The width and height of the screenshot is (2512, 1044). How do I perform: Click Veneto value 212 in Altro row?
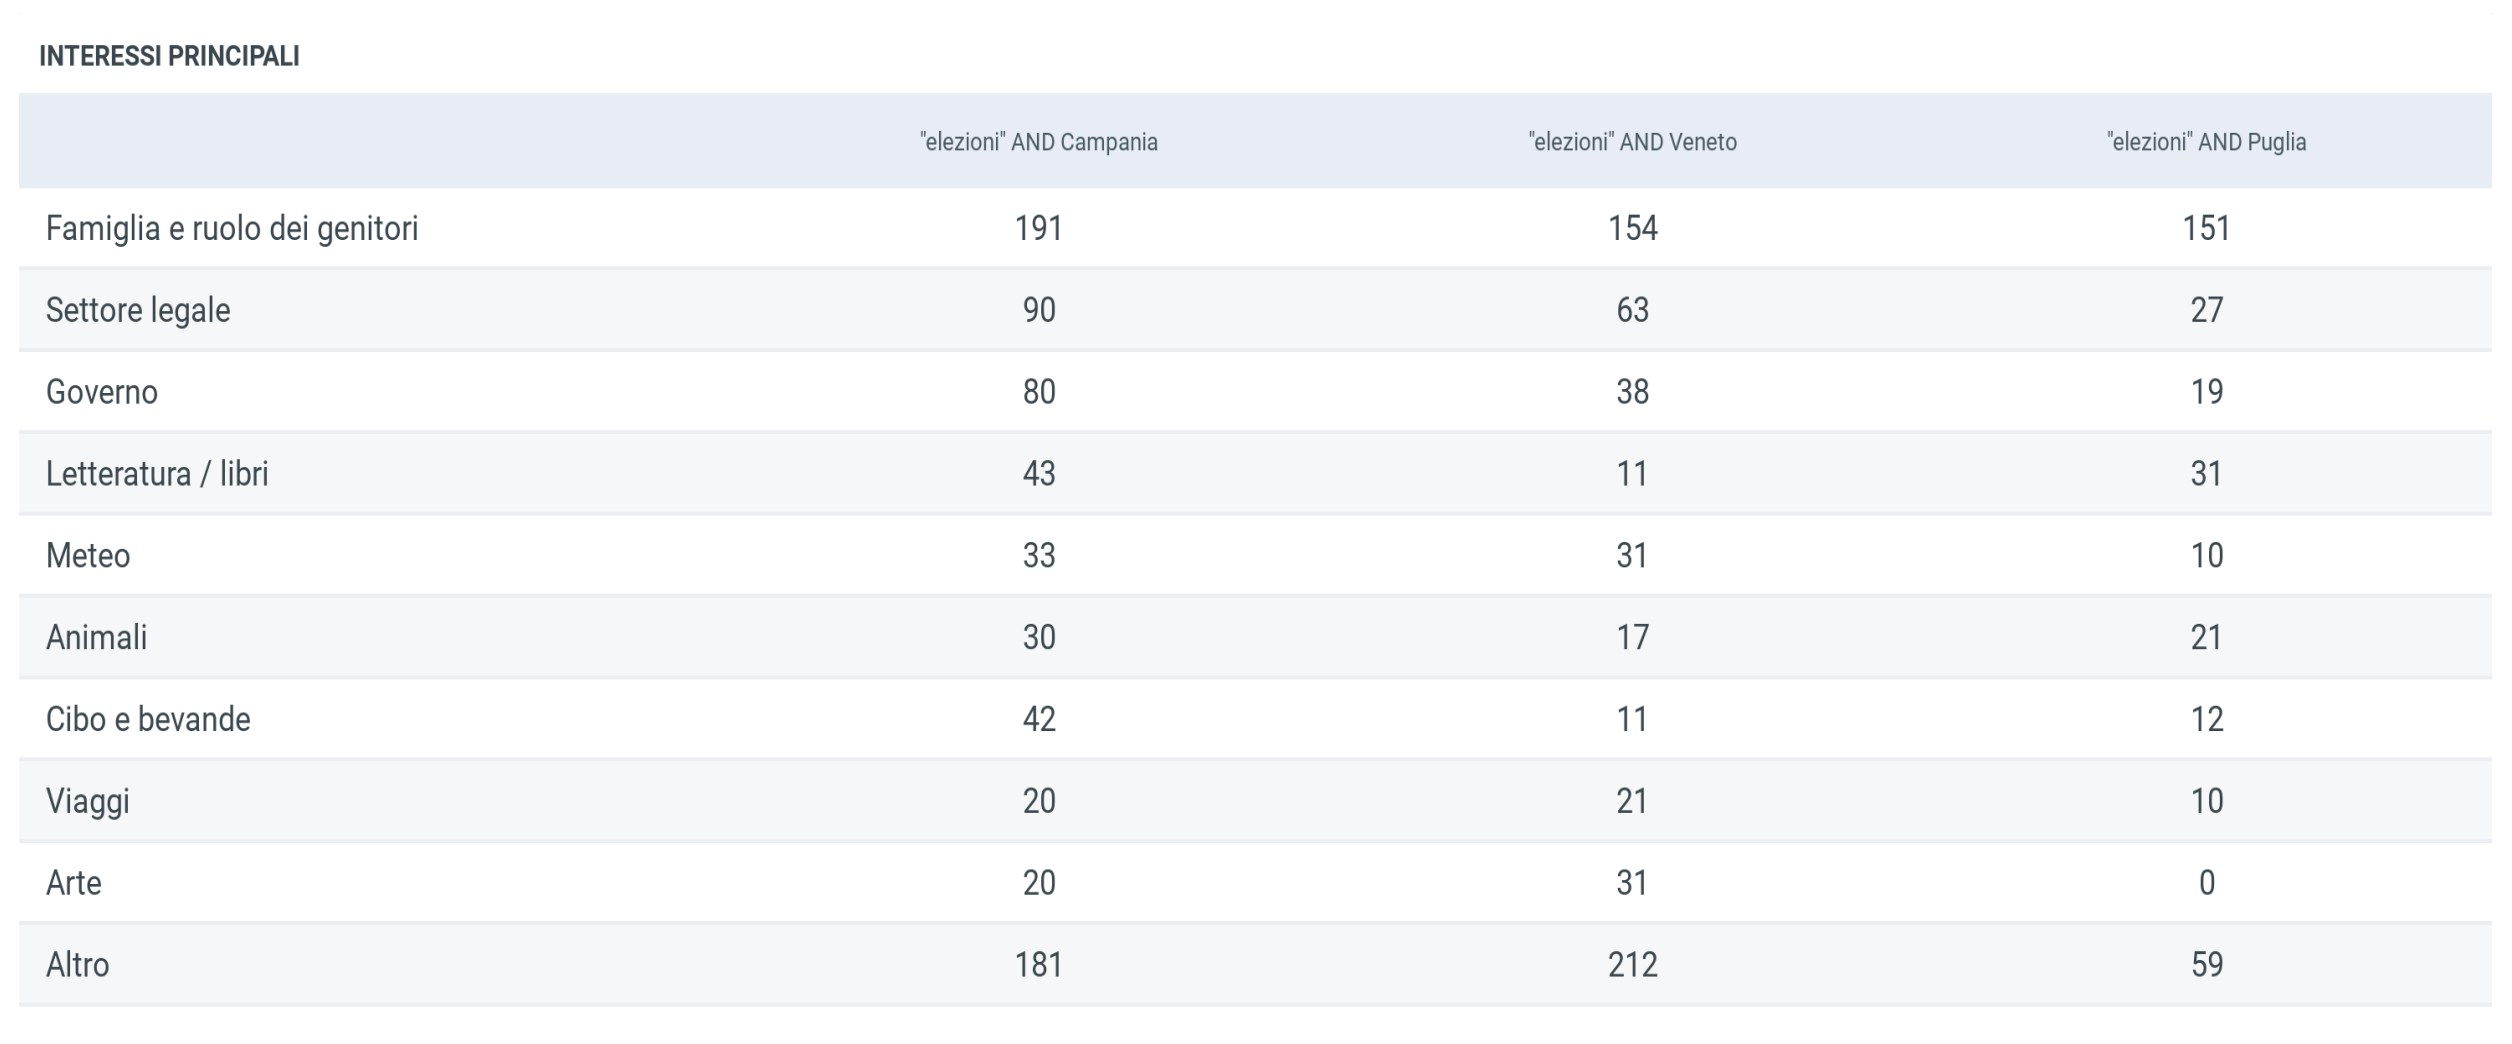coord(1632,965)
